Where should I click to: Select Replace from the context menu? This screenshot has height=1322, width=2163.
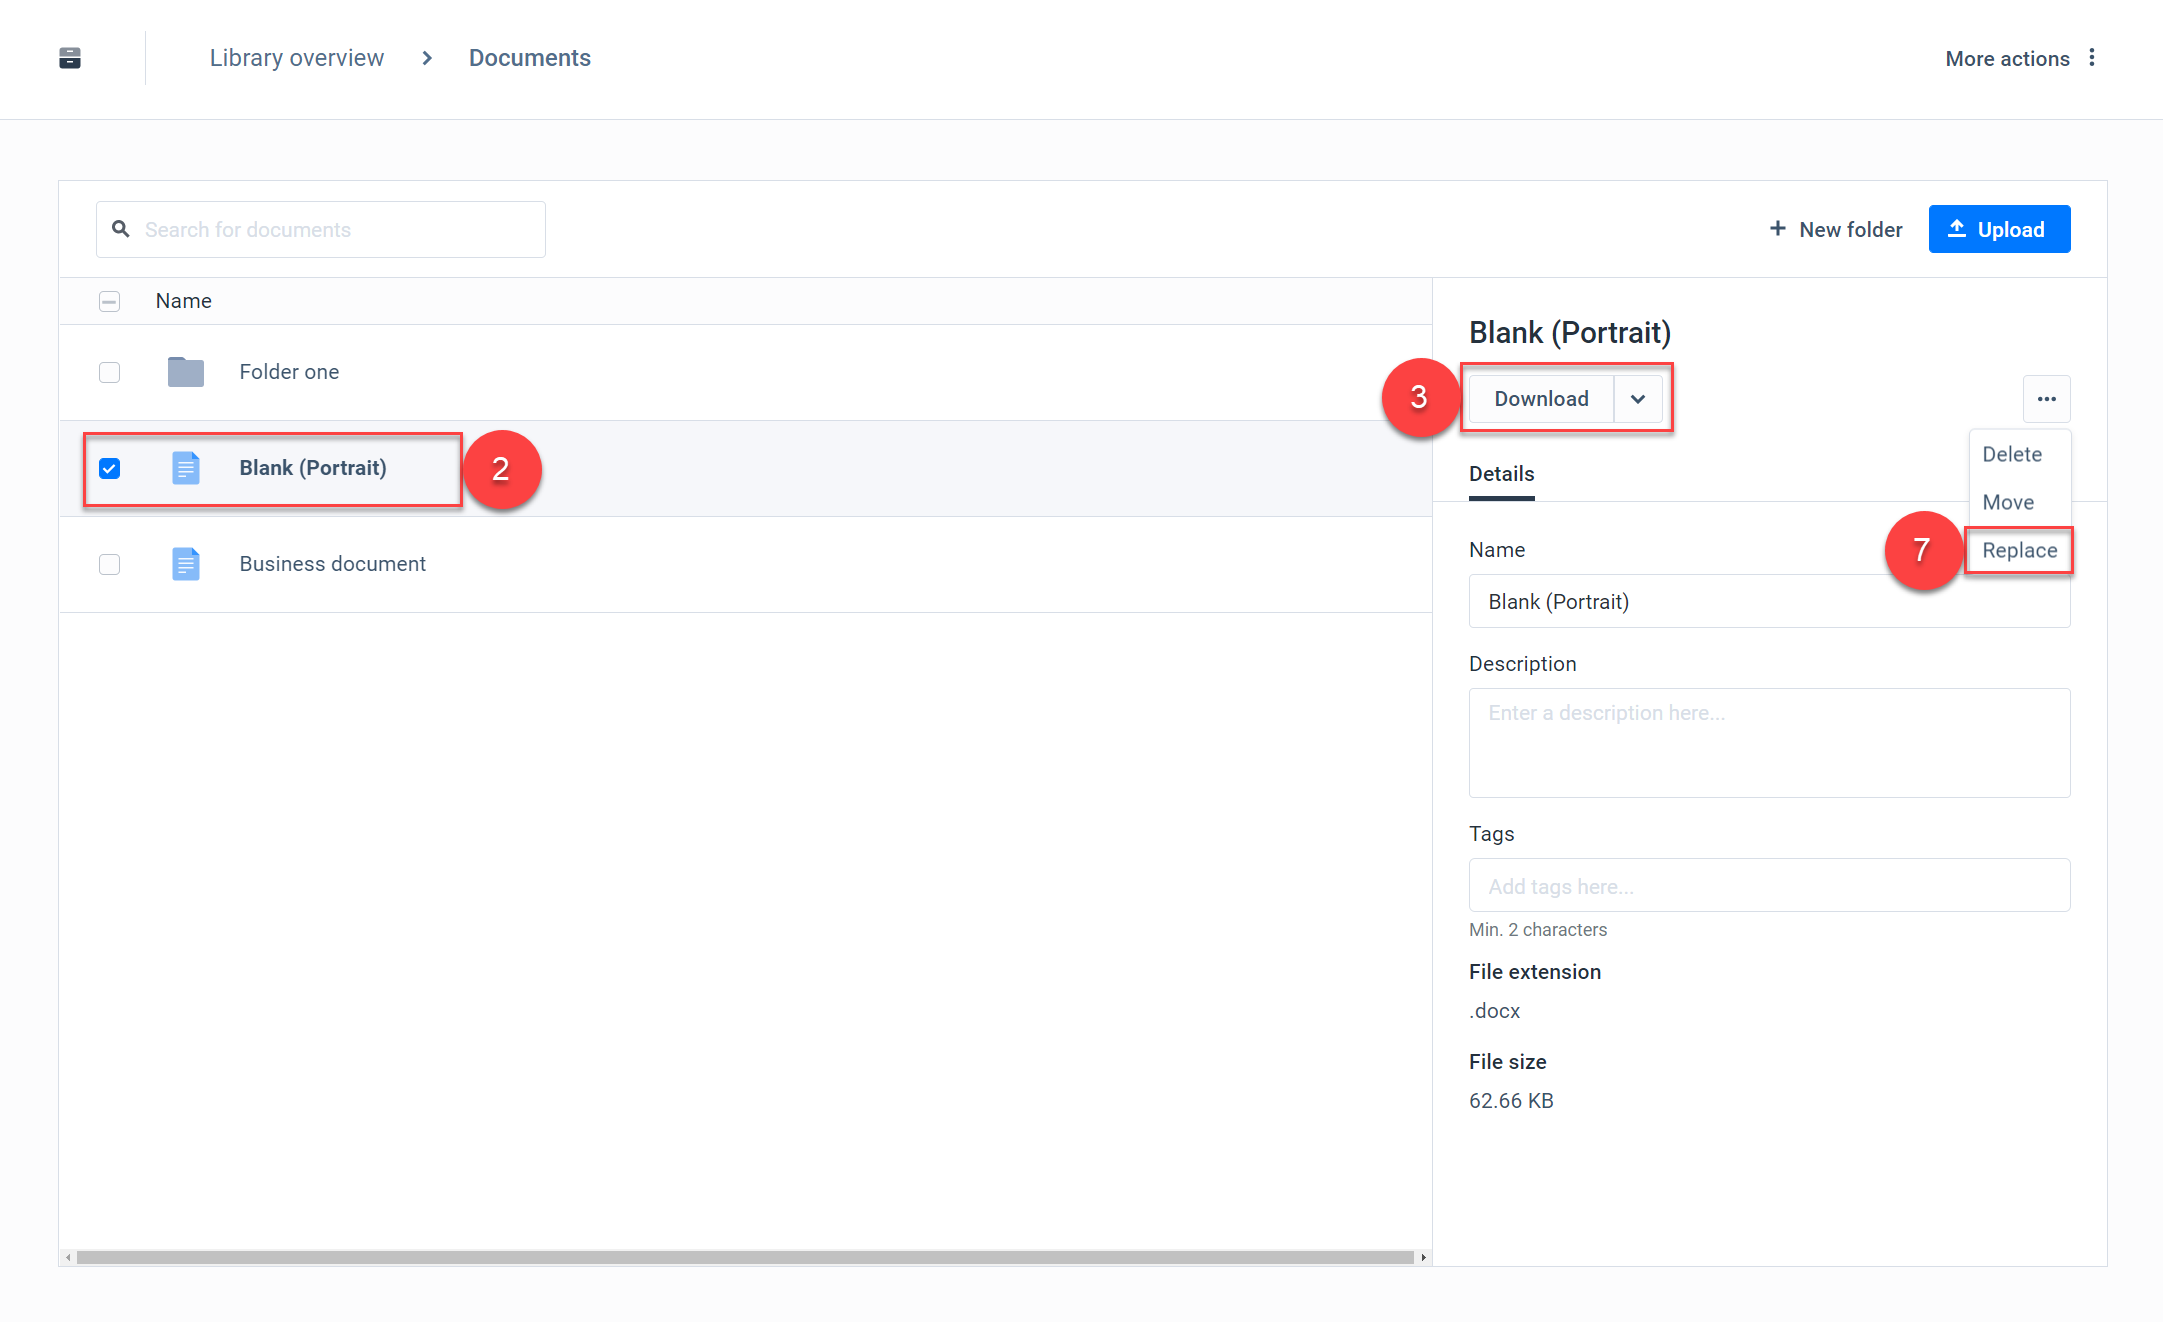(x=2018, y=550)
